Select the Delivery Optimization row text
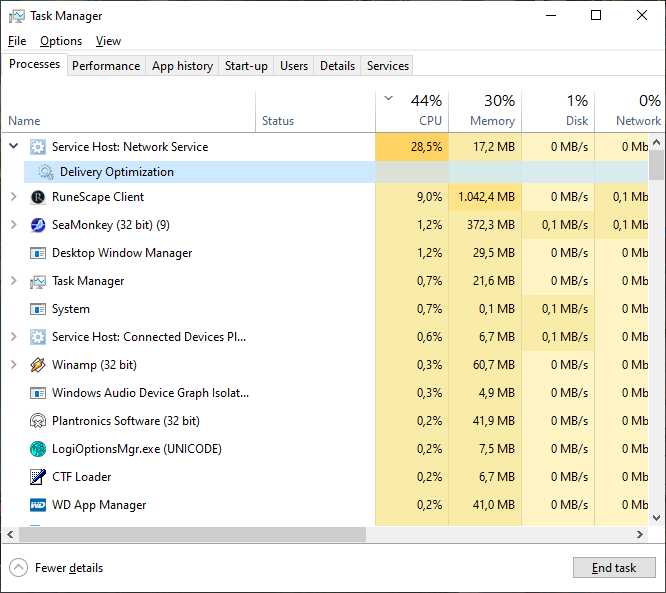Screen dimensions: 666x593 click(x=117, y=172)
